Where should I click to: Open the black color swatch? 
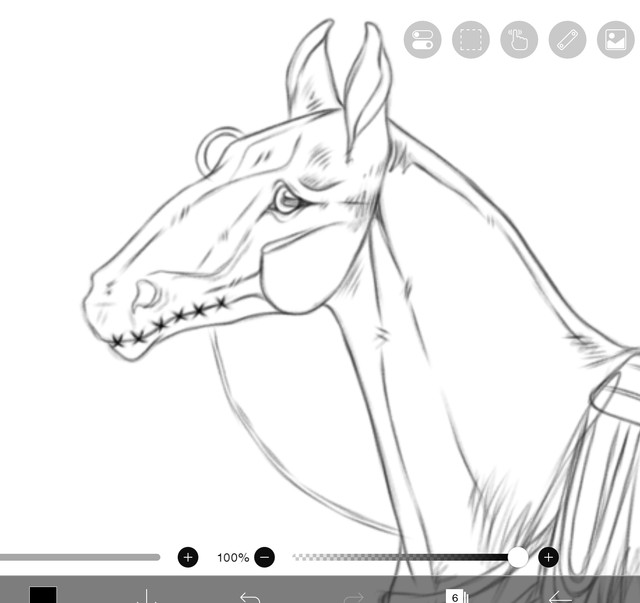tap(43, 595)
